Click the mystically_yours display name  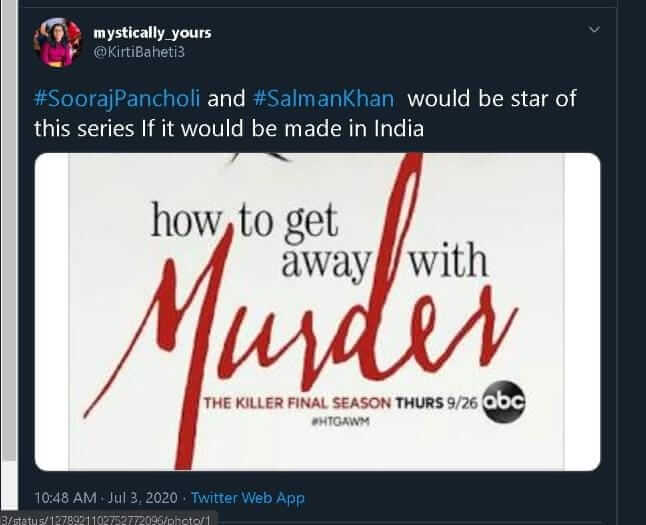pos(152,33)
